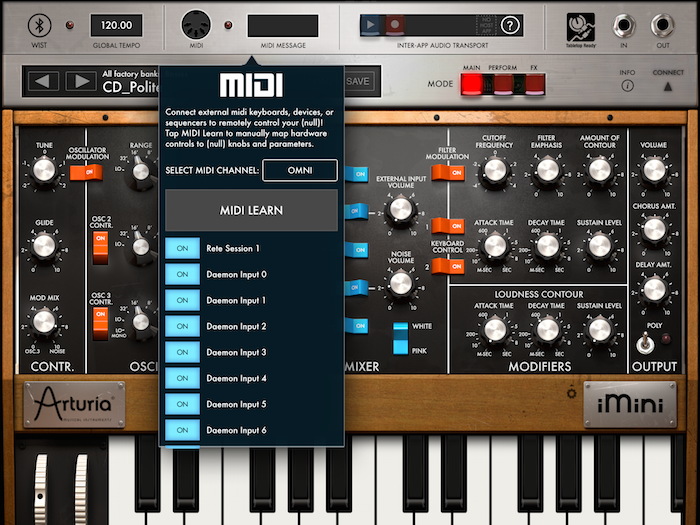Image resolution: width=700 pixels, height=525 pixels.
Task: Toggle Daemon Input 5 ON button
Action: tap(182, 404)
